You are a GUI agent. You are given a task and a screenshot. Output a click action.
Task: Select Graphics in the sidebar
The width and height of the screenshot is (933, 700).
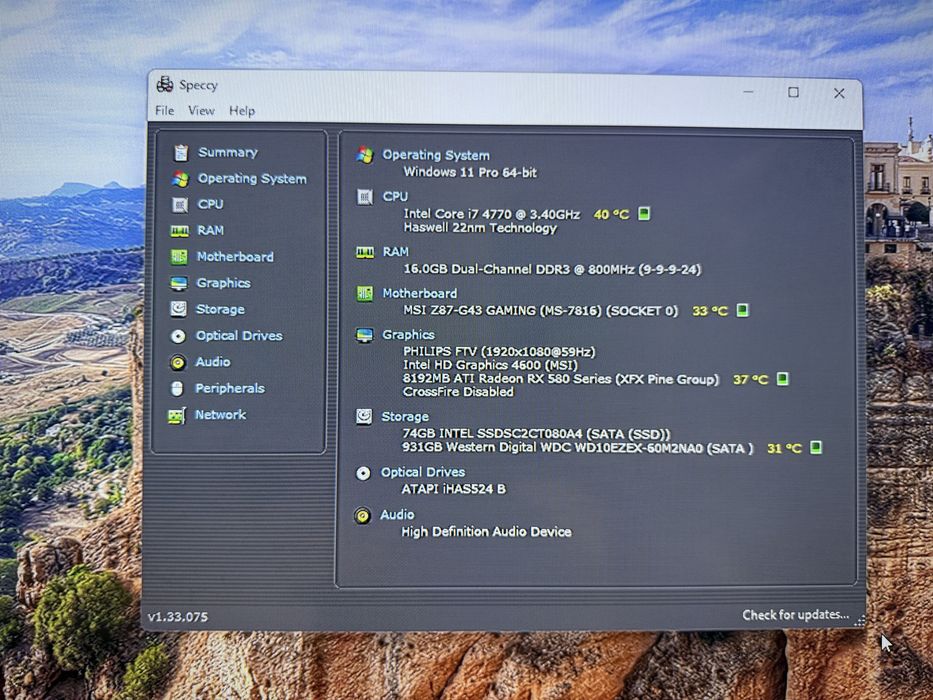click(x=224, y=283)
